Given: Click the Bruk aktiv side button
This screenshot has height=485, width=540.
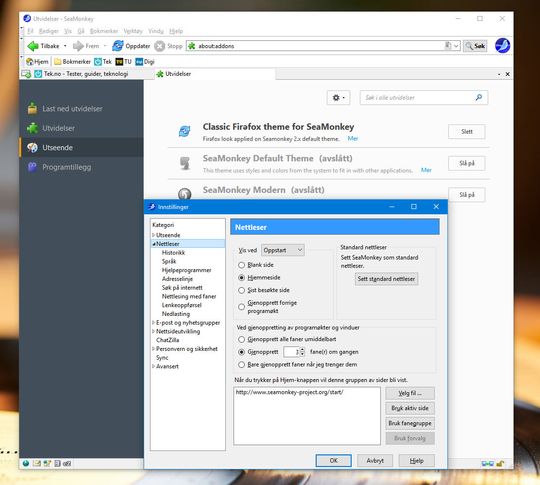Looking at the screenshot, I should (410, 408).
